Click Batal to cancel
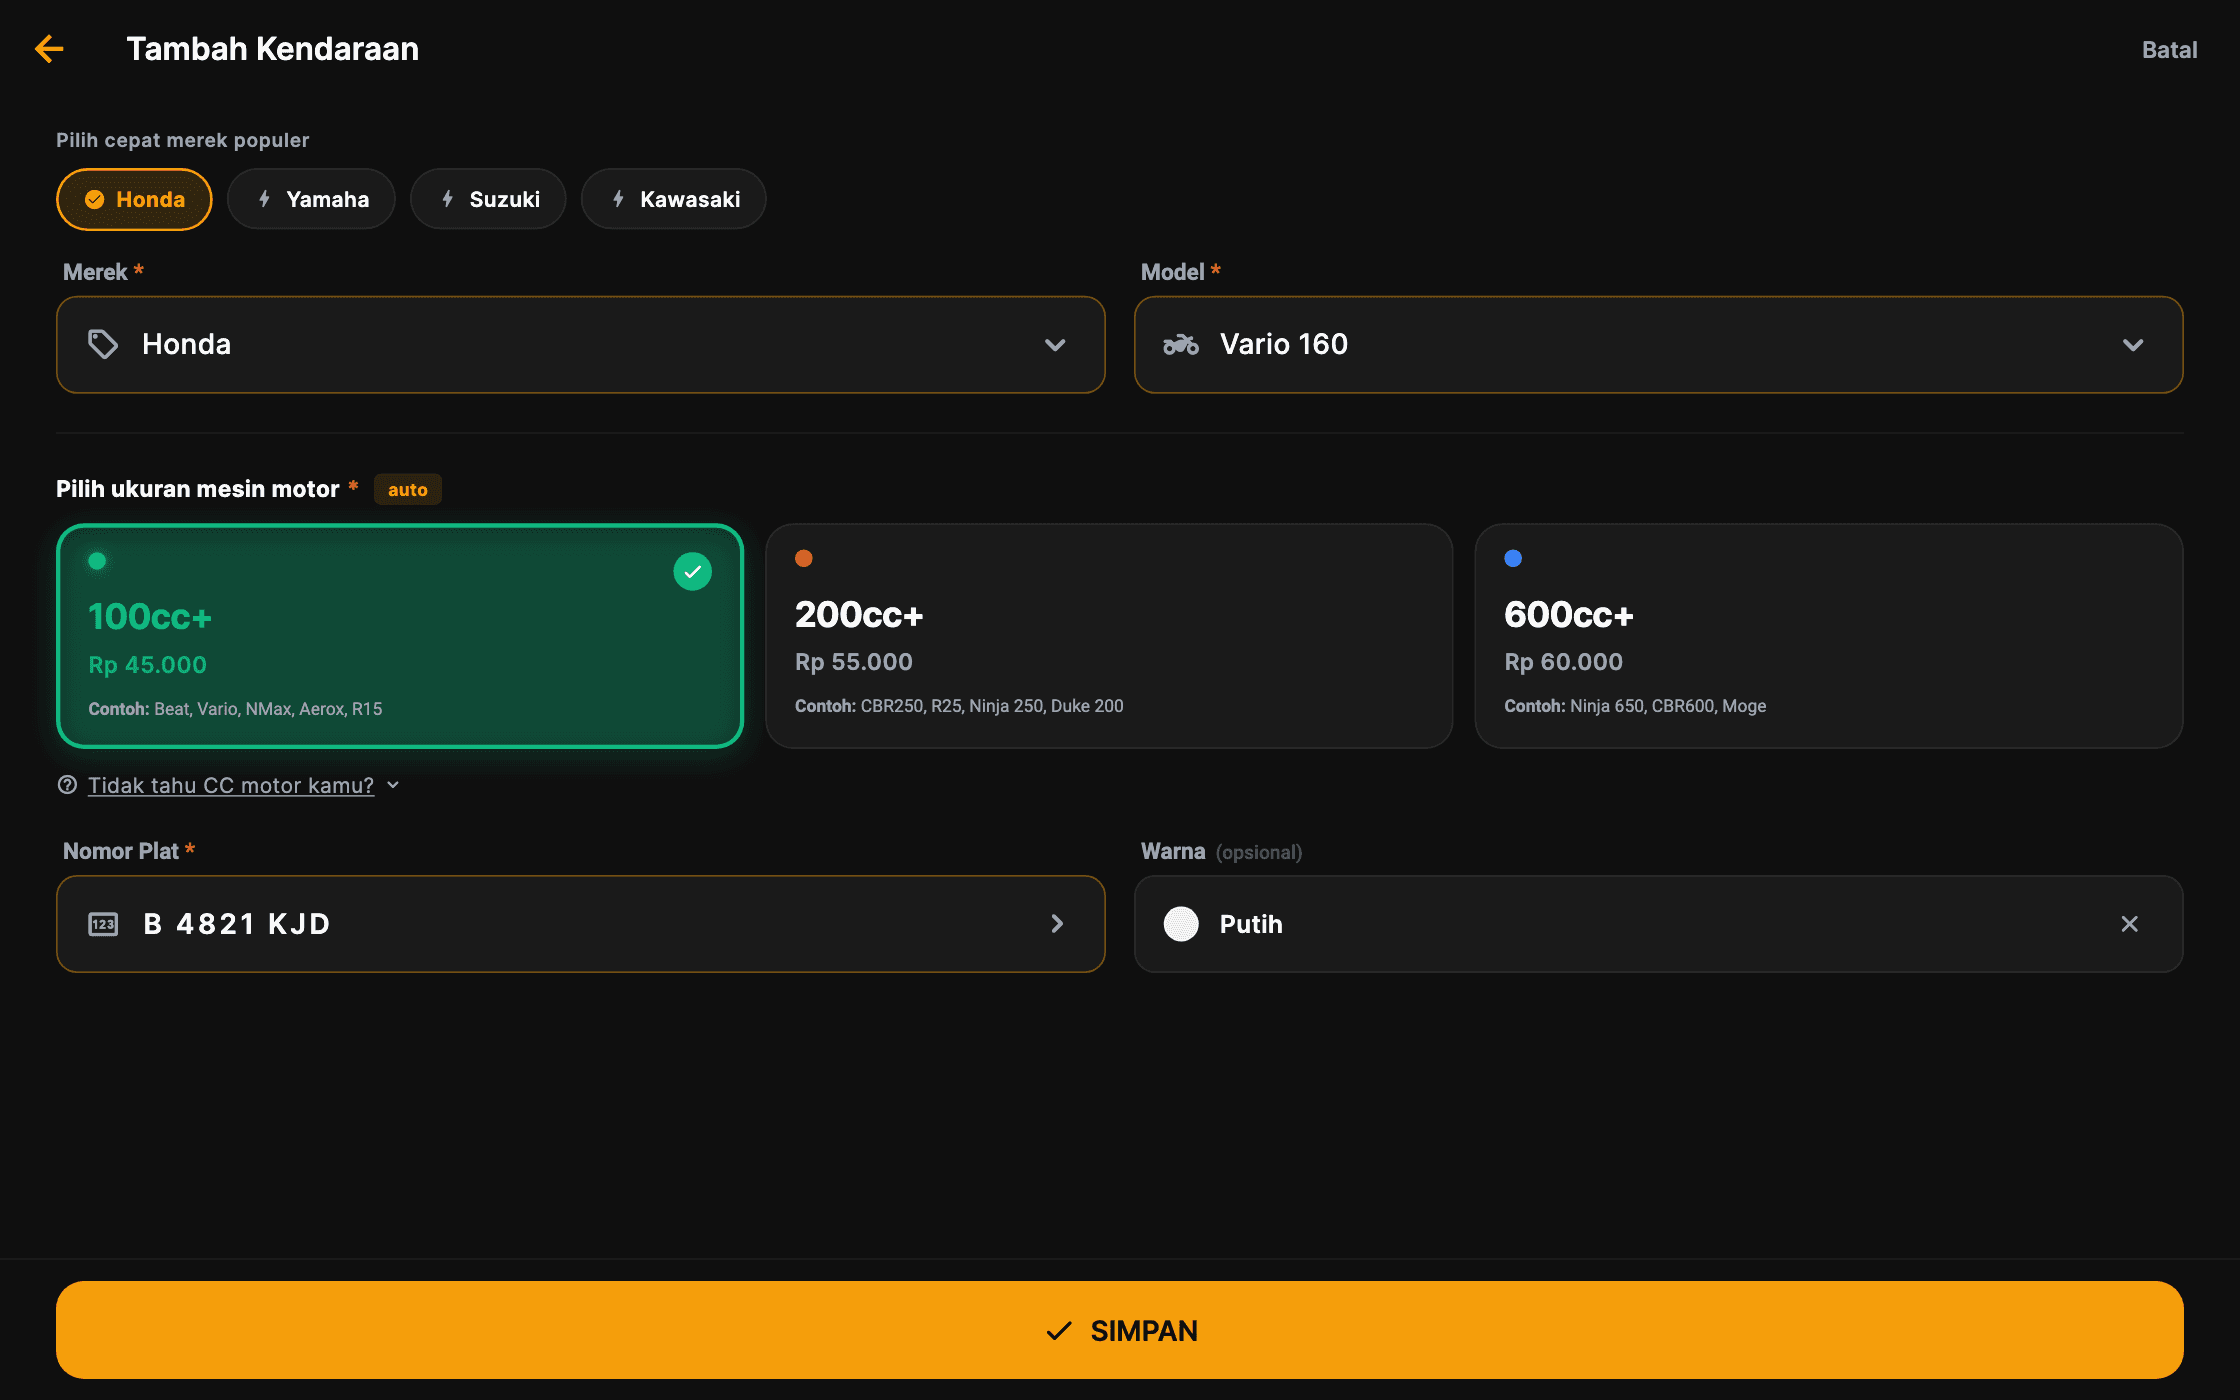Image resolution: width=2240 pixels, height=1400 pixels. pos(2169,50)
